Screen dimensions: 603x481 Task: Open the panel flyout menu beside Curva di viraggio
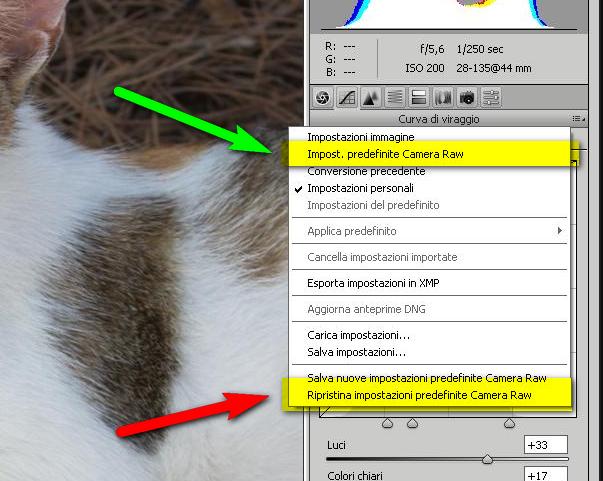[578, 119]
